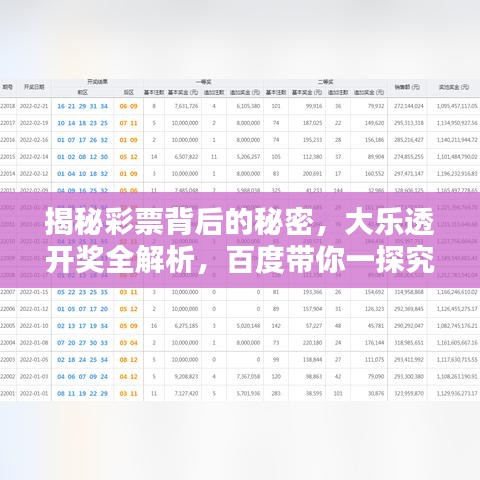Click first prize amount 6,507,822

[x=186, y=157]
